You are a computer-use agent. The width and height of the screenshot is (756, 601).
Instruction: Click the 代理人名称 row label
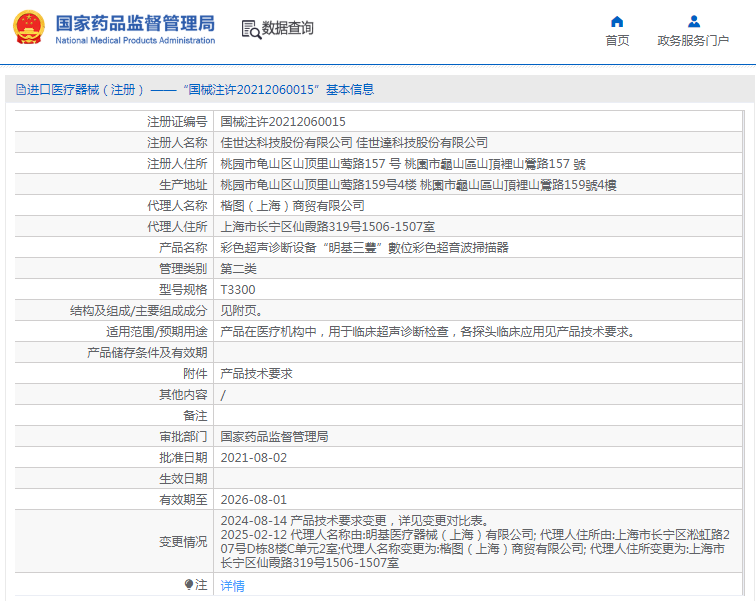pos(177,206)
